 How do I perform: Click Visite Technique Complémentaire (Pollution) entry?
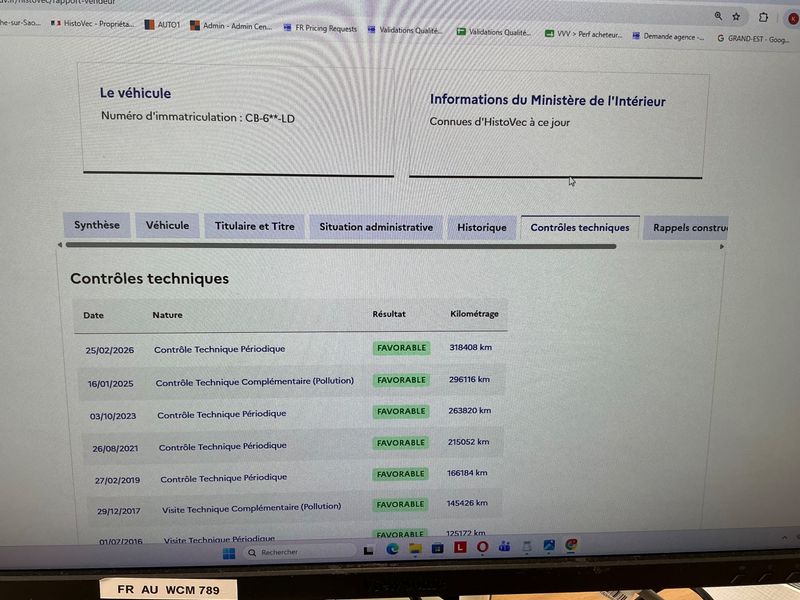coord(252,508)
